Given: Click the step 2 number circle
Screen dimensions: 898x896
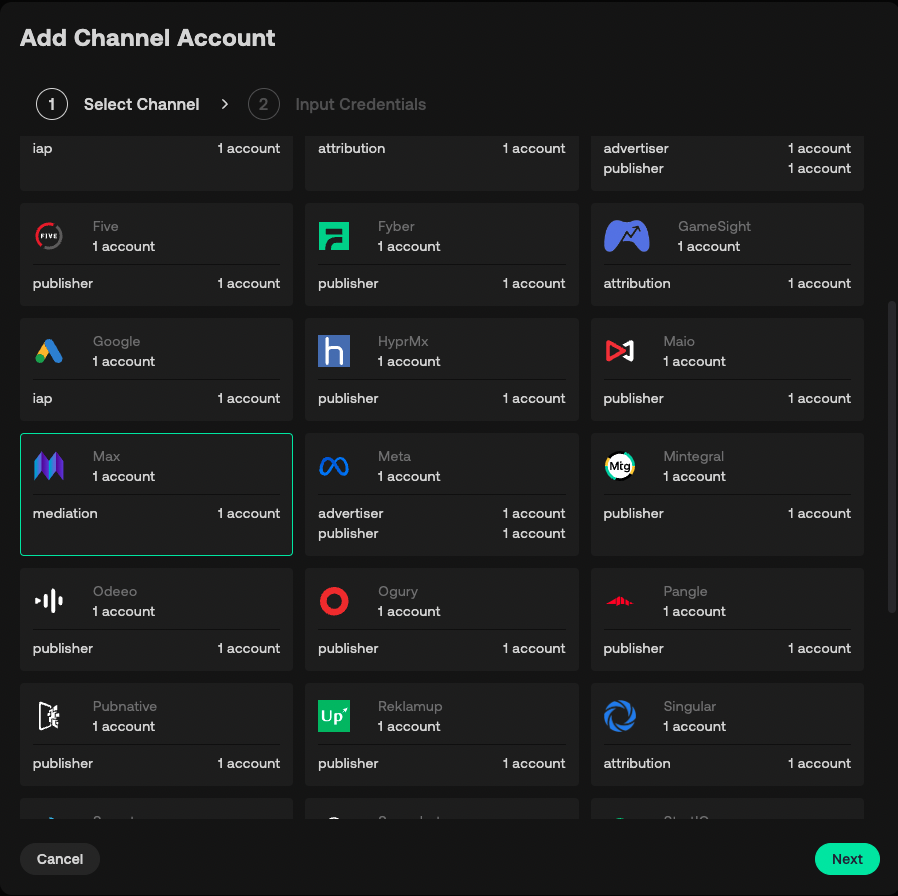Looking at the screenshot, I should tap(263, 104).
